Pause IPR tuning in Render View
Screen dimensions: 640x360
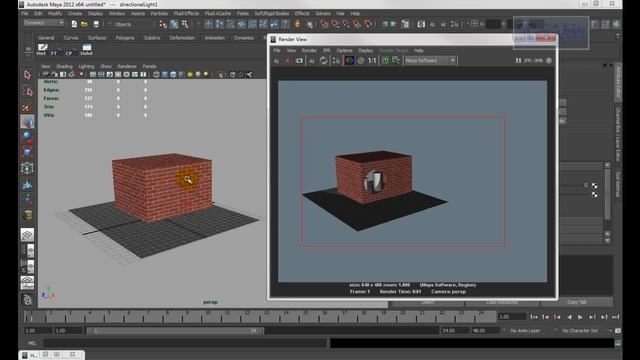(x=518, y=60)
